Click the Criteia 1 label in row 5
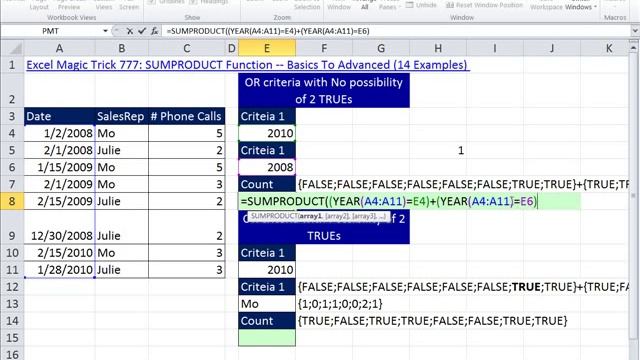The image size is (640, 360). (267, 150)
